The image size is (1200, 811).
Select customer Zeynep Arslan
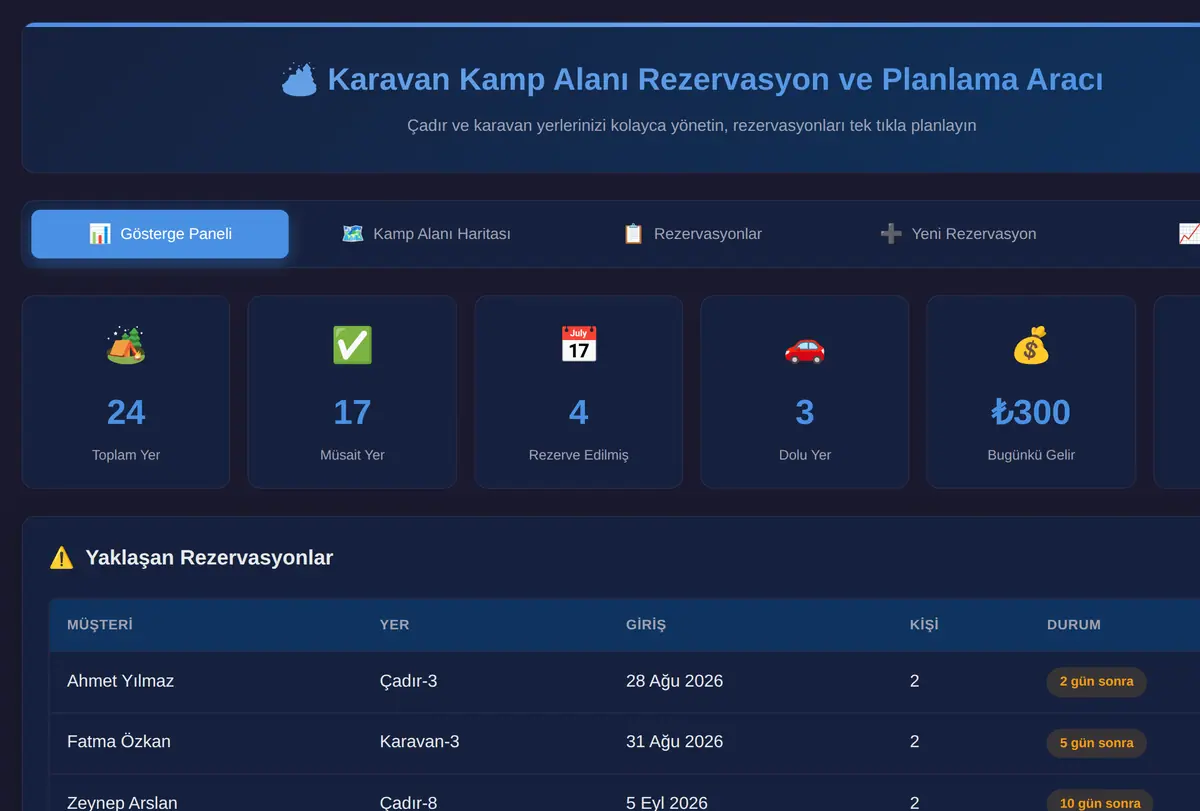coord(122,802)
